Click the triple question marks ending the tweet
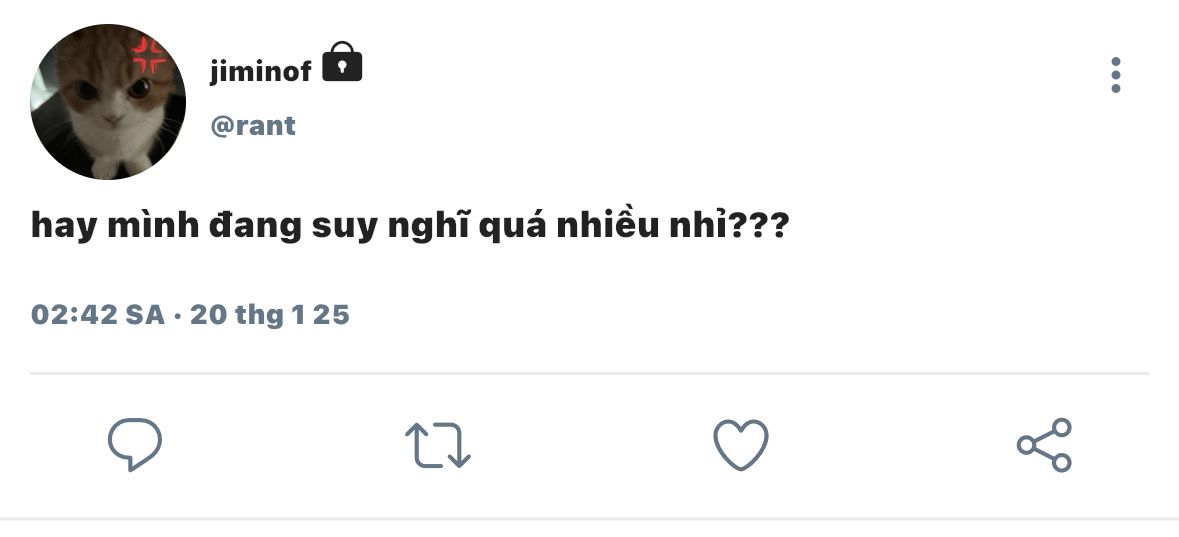Viewport: 1179px width, 537px height. click(758, 226)
